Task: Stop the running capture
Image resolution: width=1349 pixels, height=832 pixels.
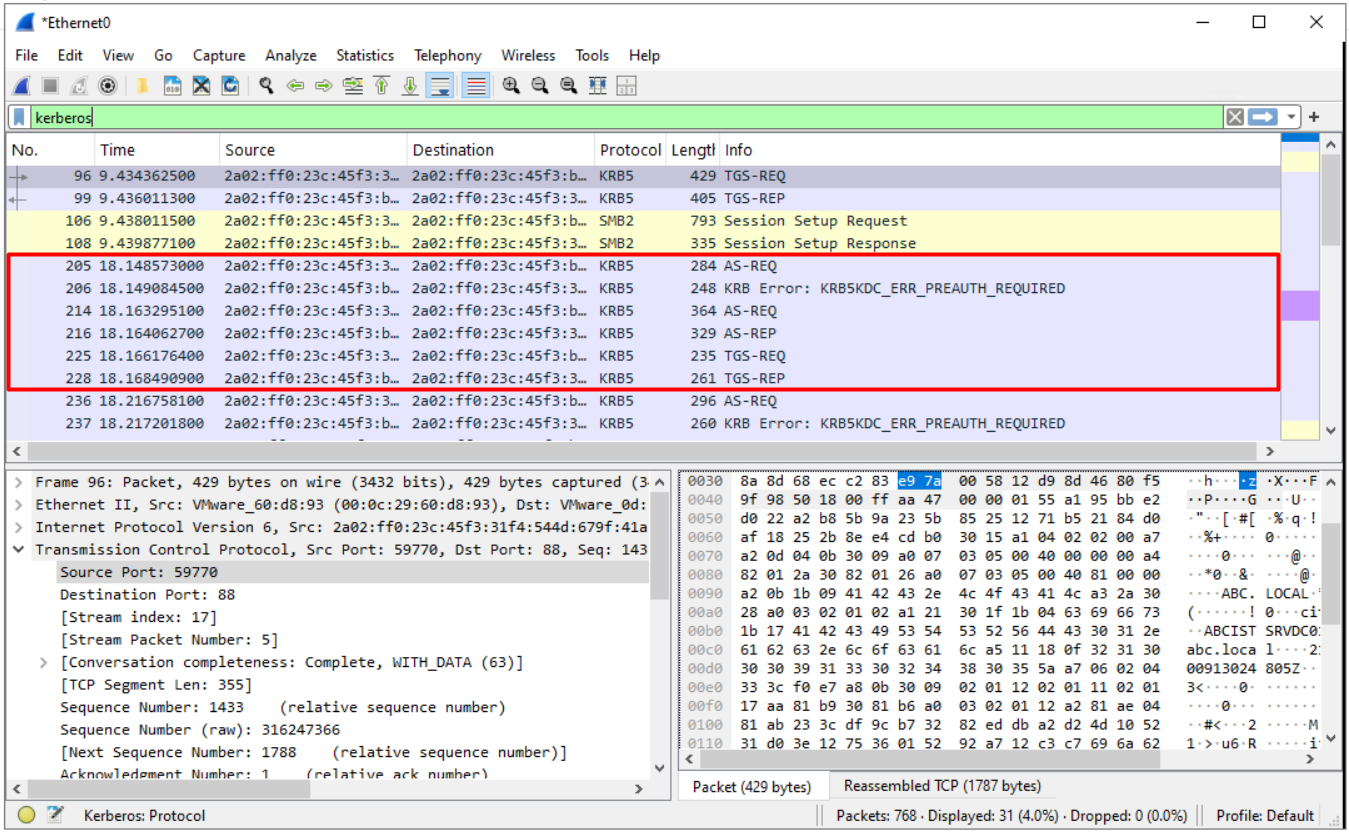Action: point(49,86)
